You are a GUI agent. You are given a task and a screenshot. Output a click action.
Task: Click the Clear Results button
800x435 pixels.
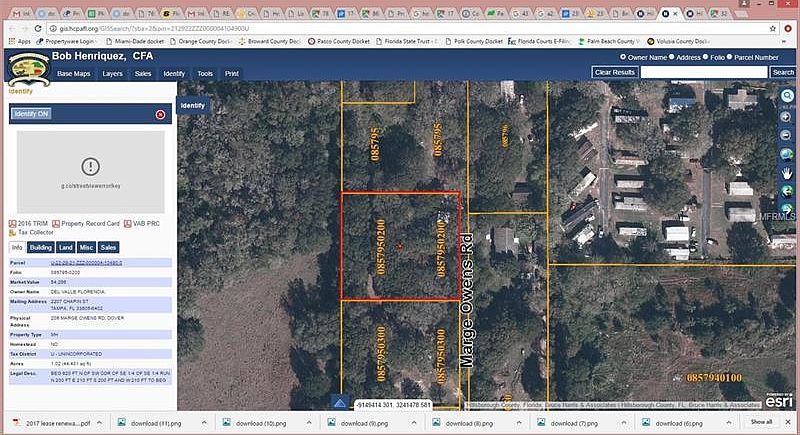point(614,73)
